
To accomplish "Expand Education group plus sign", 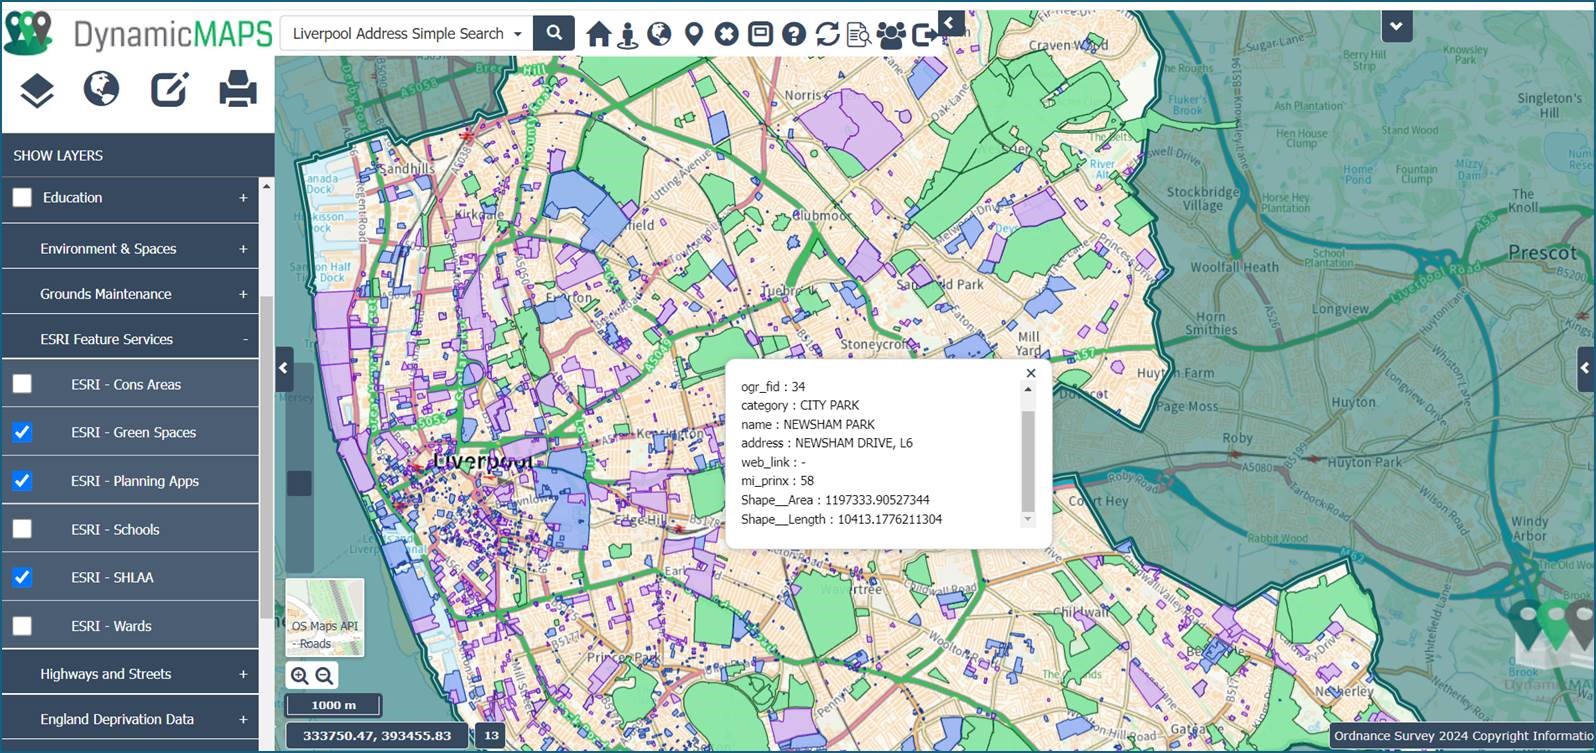I will [243, 198].
